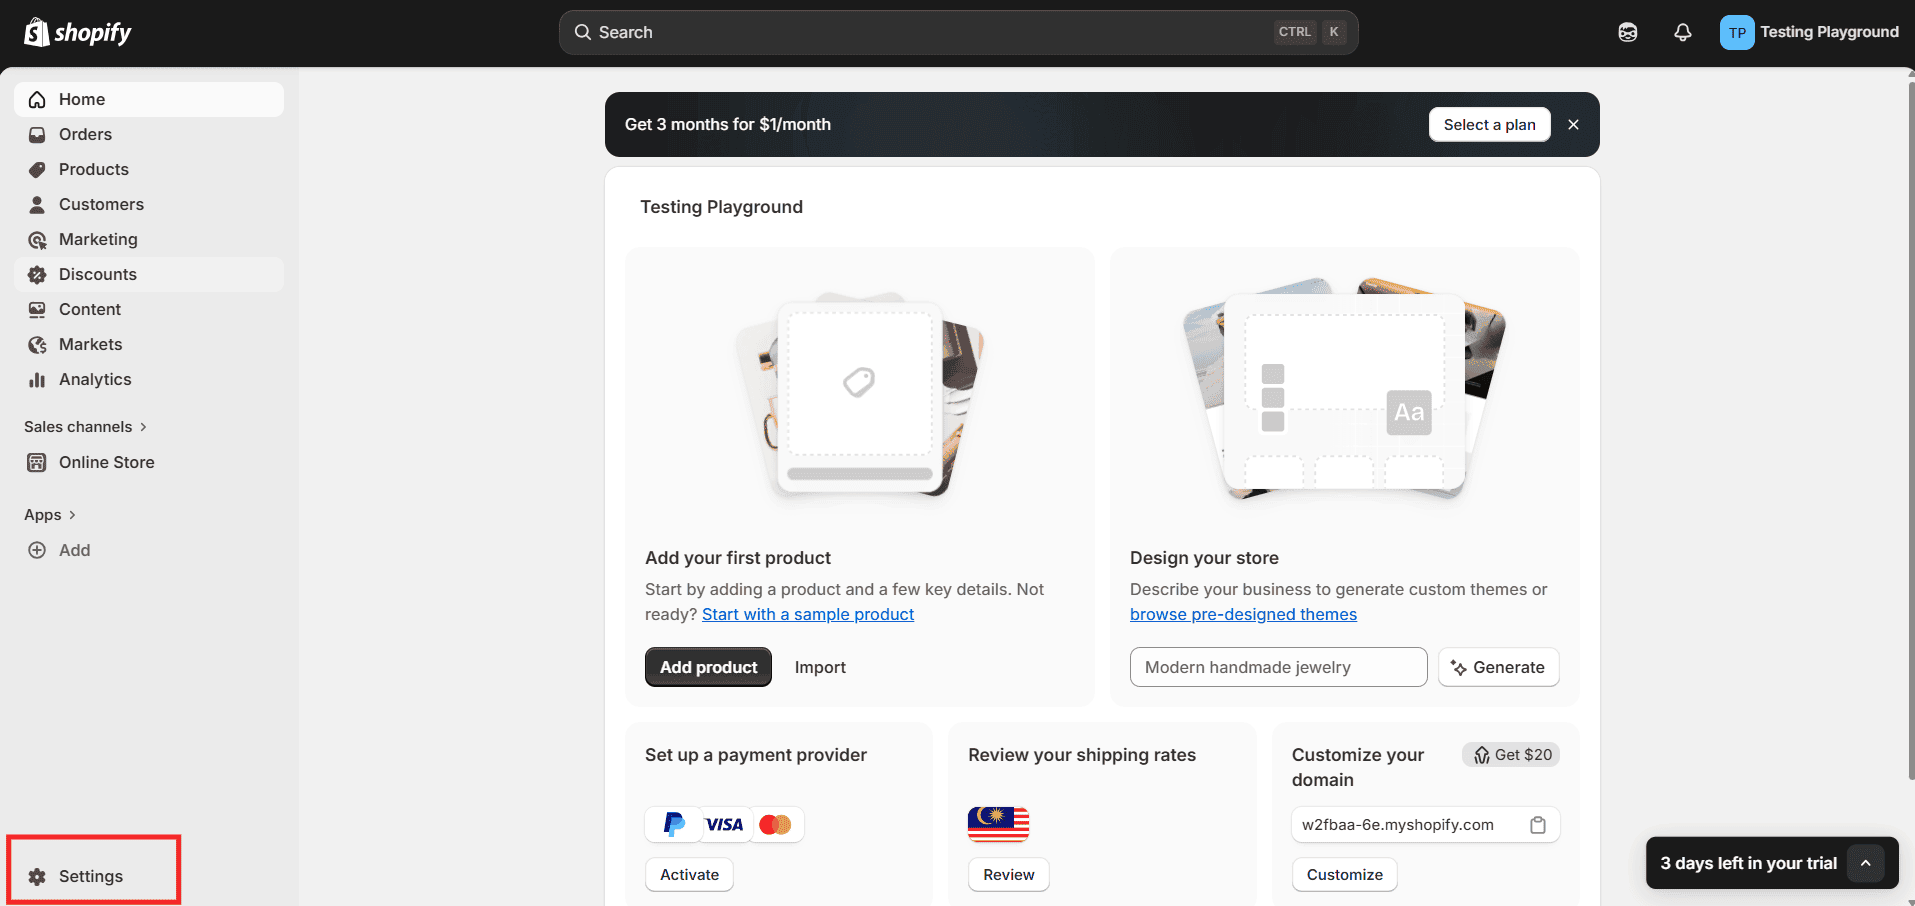
Task: Open the Testing Playground account menu
Action: [x=1809, y=32]
